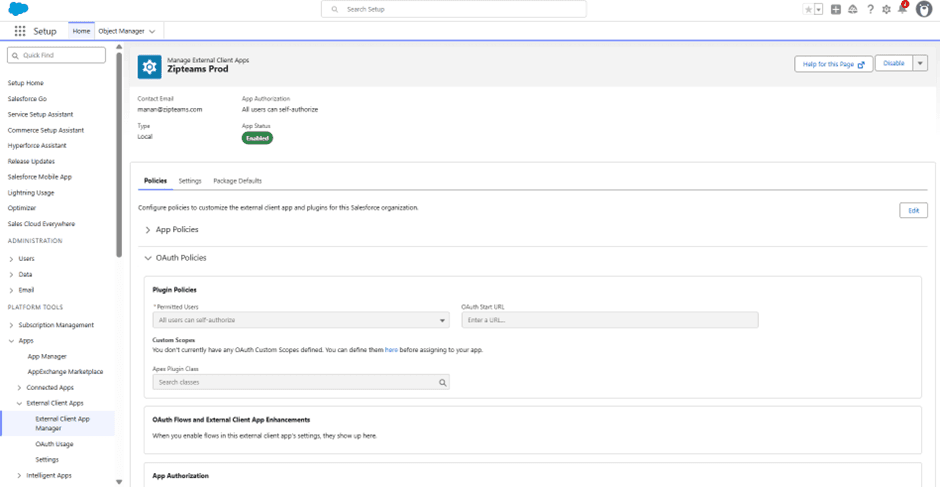Open Sales Cloud Everywhere
This screenshot has height=487, width=940.
tap(41, 224)
